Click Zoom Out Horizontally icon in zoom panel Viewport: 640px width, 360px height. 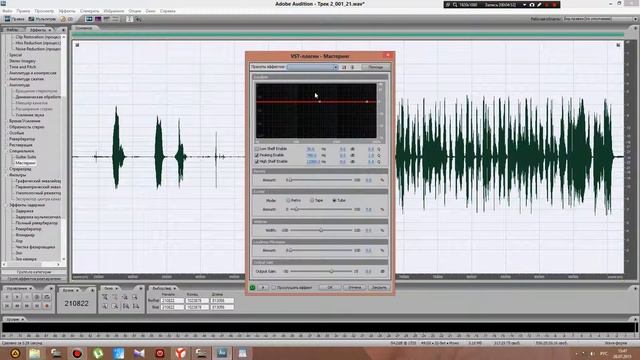pos(115,298)
